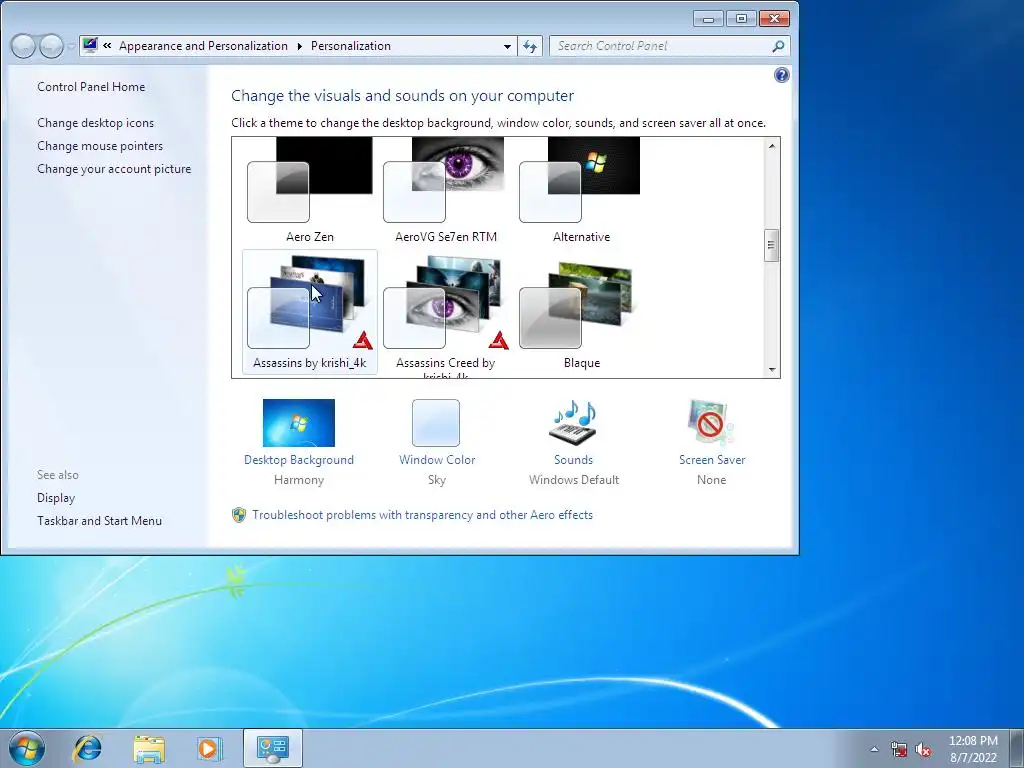Viewport: 1024px width, 768px height.
Task: Click the Back navigation arrow
Action: tap(24, 46)
